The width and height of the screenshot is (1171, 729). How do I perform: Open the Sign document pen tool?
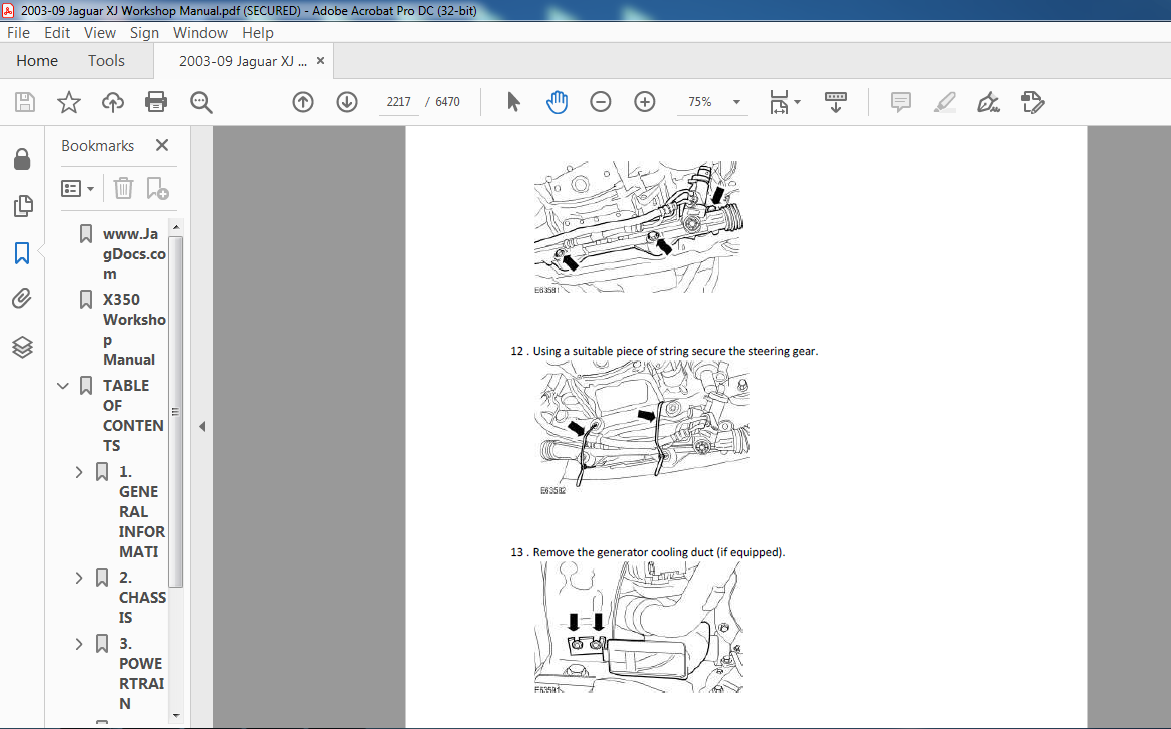[988, 102]
